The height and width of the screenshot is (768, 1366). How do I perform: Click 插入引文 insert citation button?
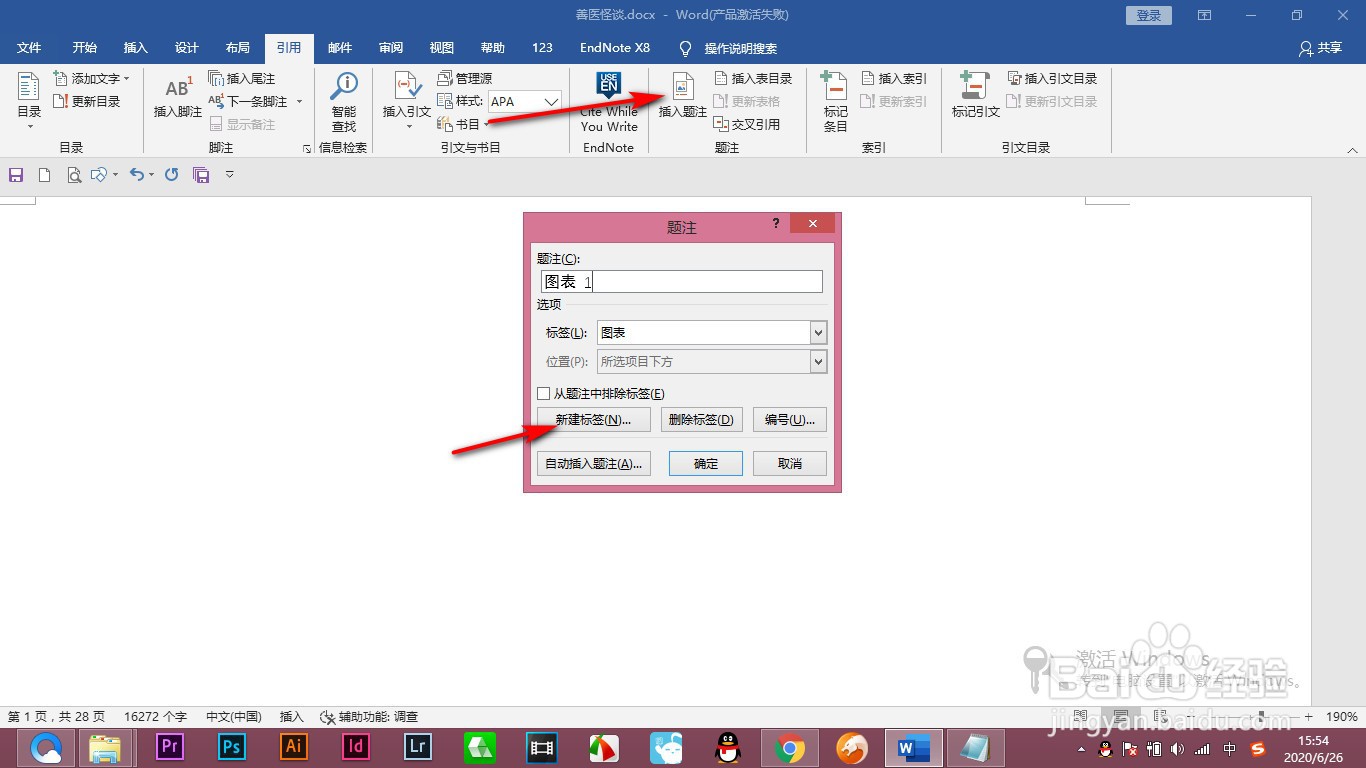[x=407, y=98]
